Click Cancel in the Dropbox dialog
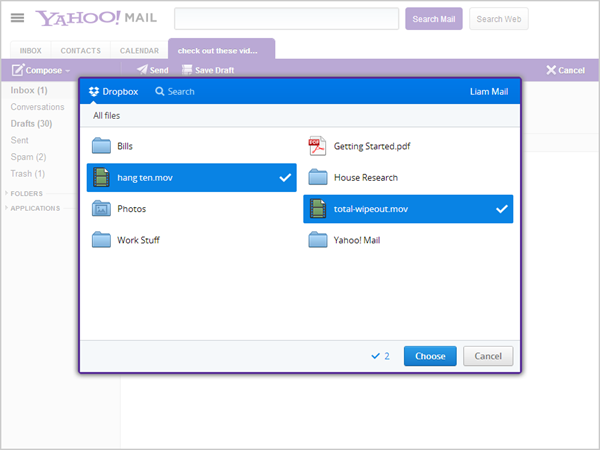 click(x=488, y=356)
